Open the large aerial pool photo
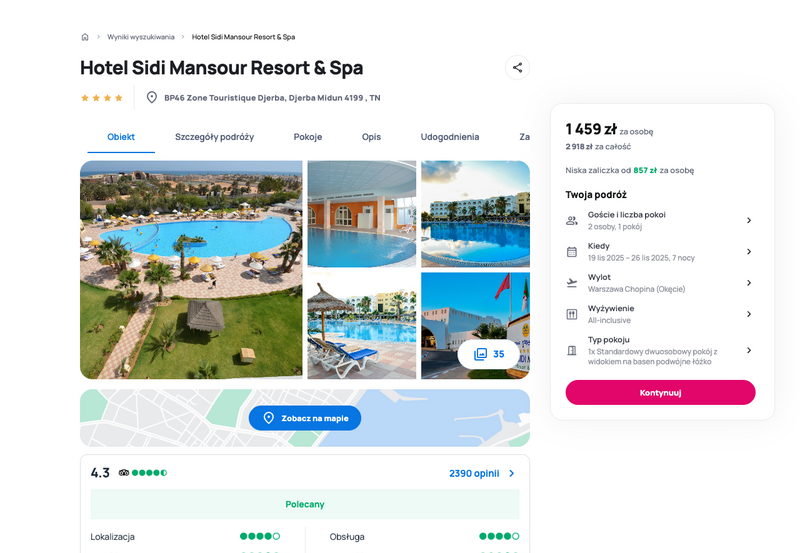800x553 pixels. [x=191, y=270]
